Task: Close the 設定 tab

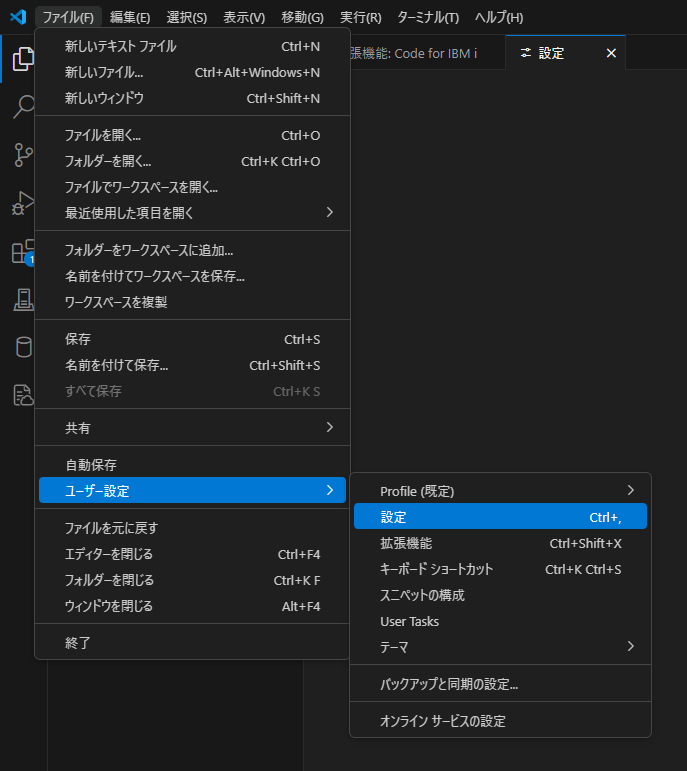Action: pos(611,53)
